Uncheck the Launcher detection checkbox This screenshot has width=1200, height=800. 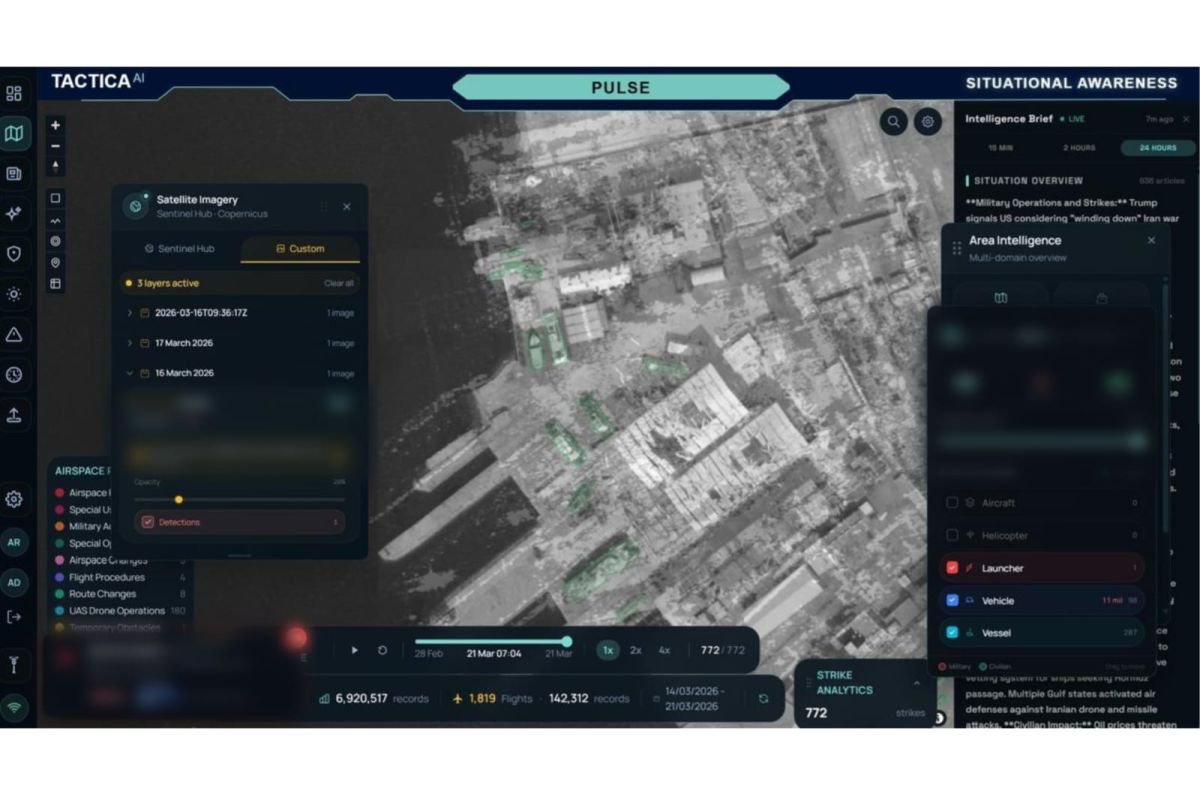click(952, 568)
